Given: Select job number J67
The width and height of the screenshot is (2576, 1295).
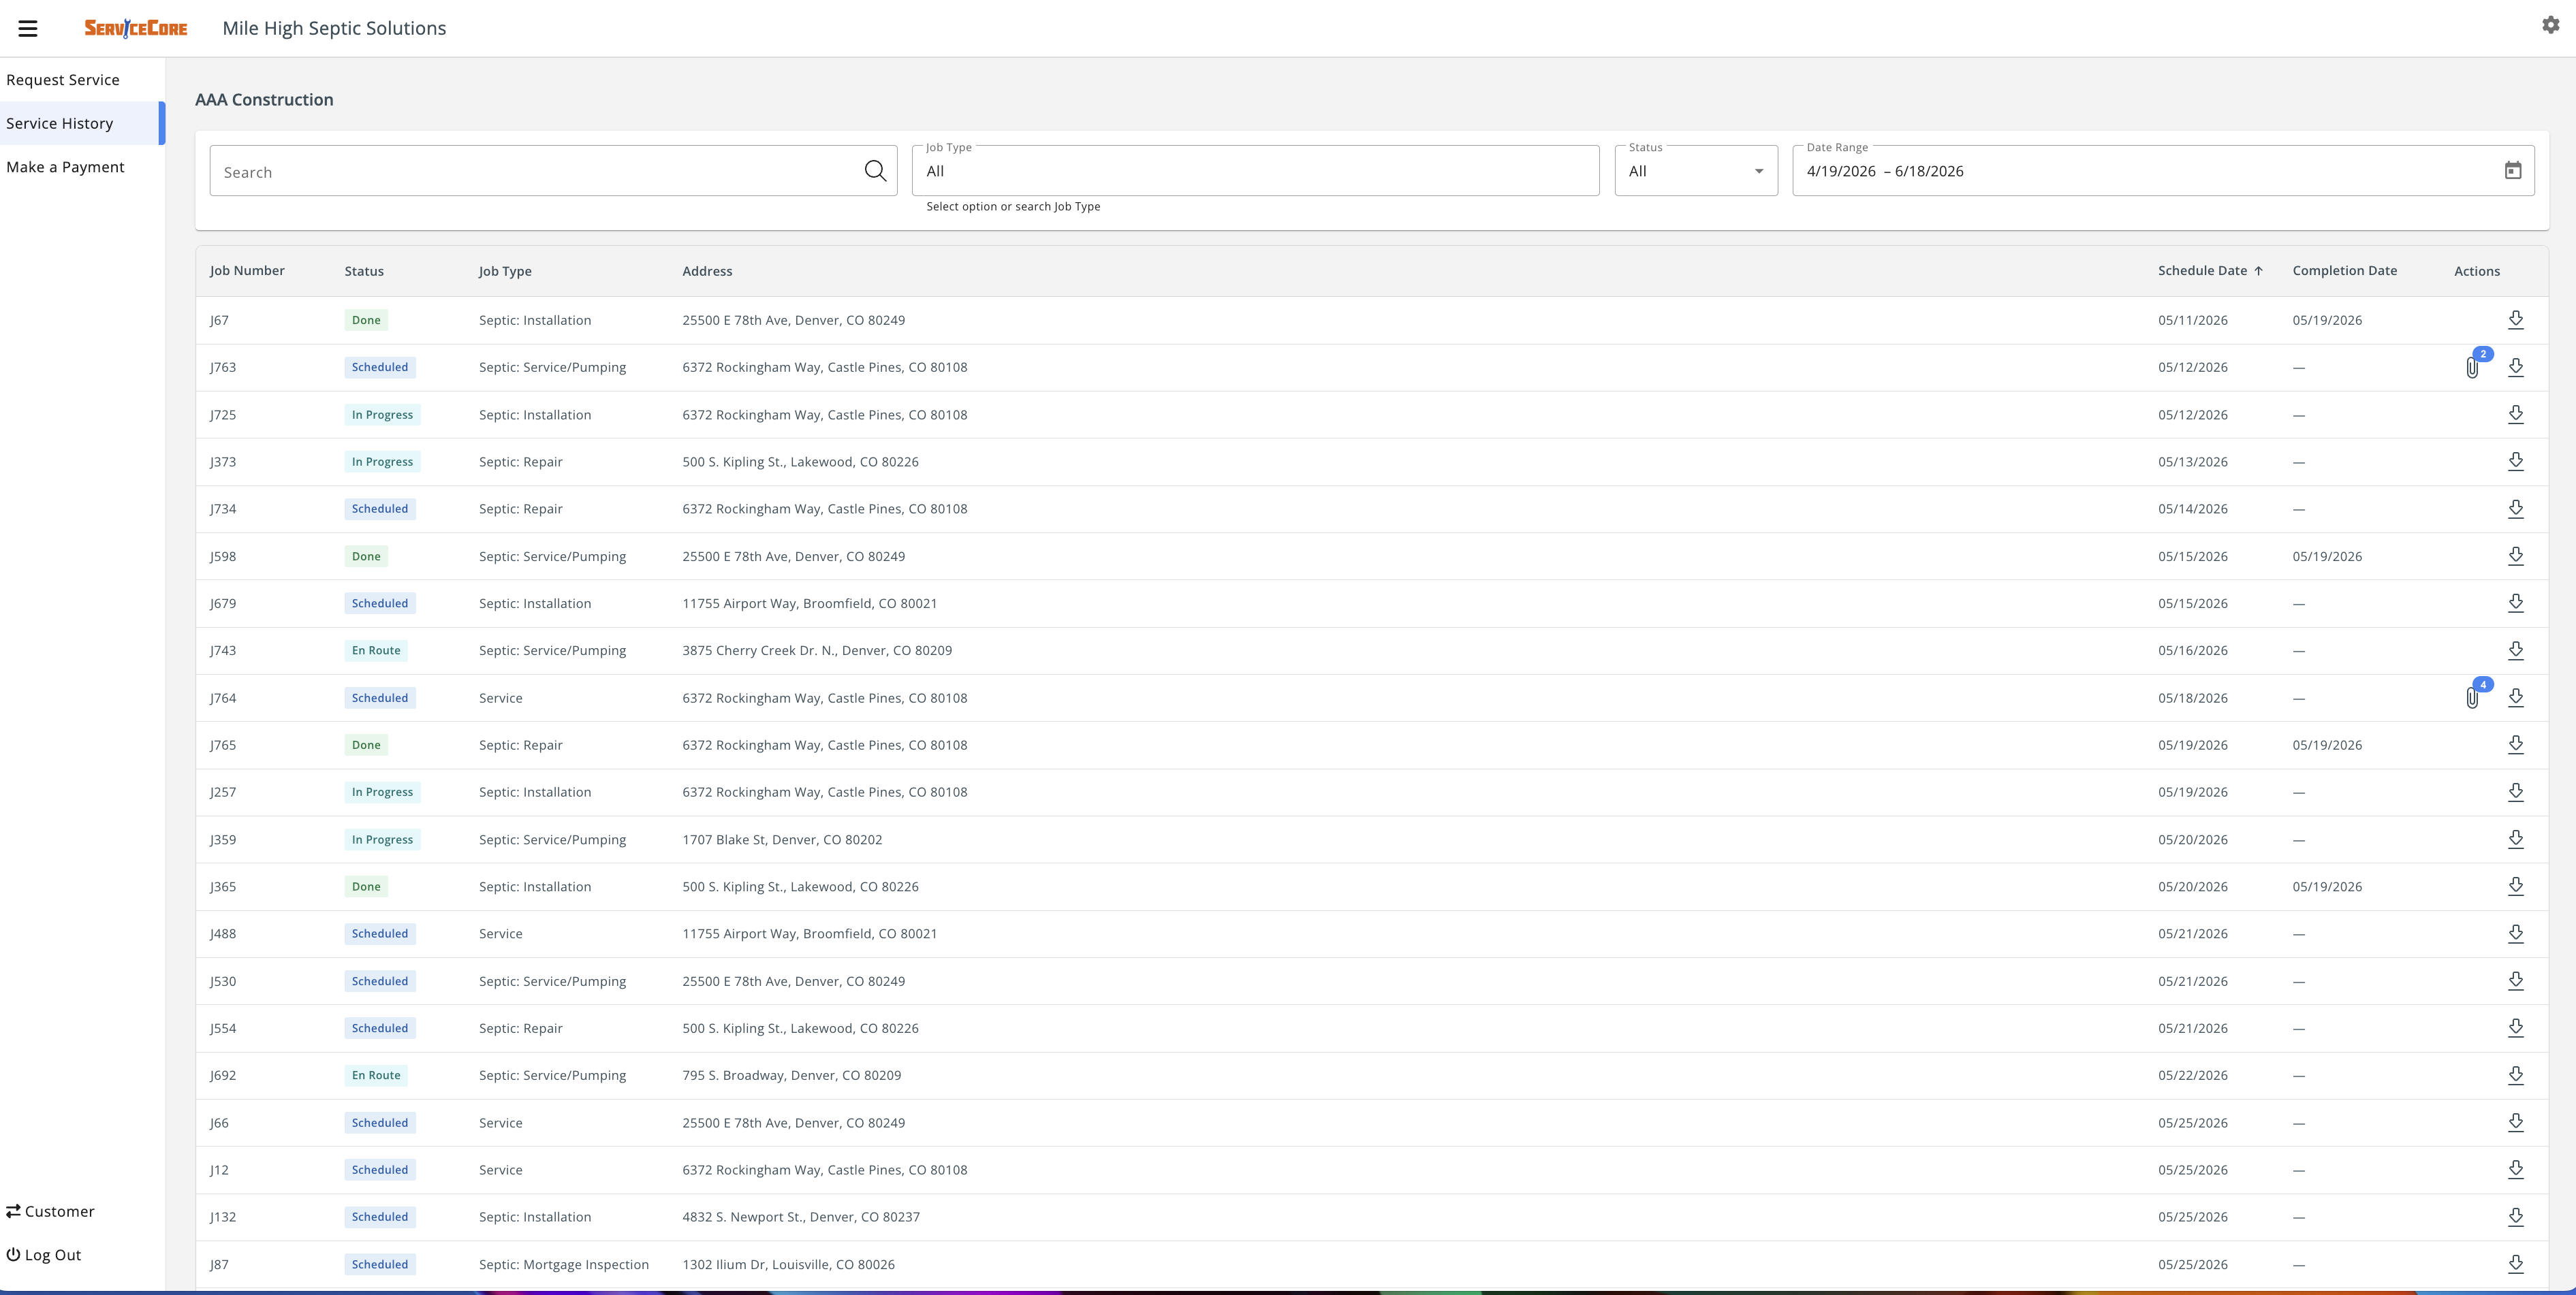Looking at the screenshot, I should [219, 320].
